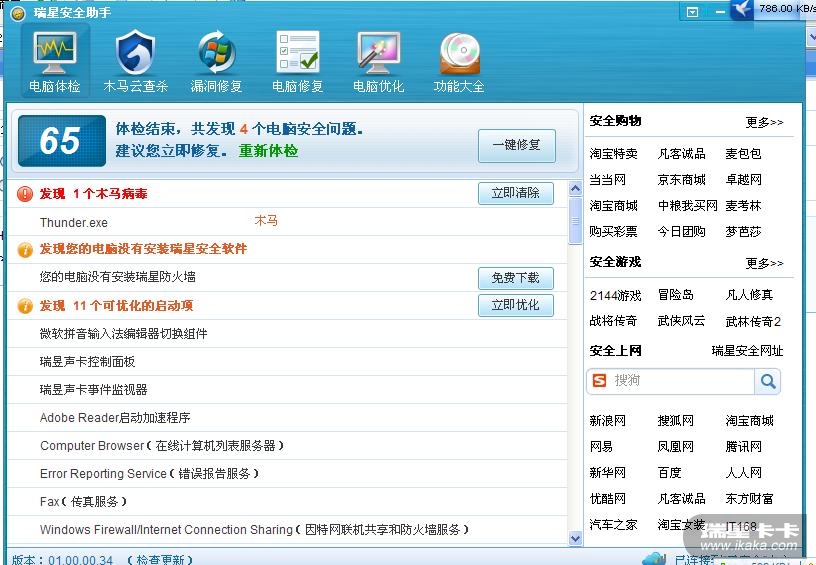Viewport: 816px width, 565px height.
Task: Select Error Reporting Service row
Action: pyautogui.click(x=287, y=474)
